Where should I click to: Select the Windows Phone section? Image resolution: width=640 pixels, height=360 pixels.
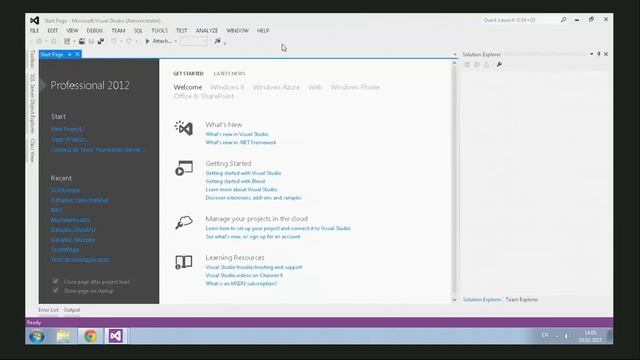355,87
